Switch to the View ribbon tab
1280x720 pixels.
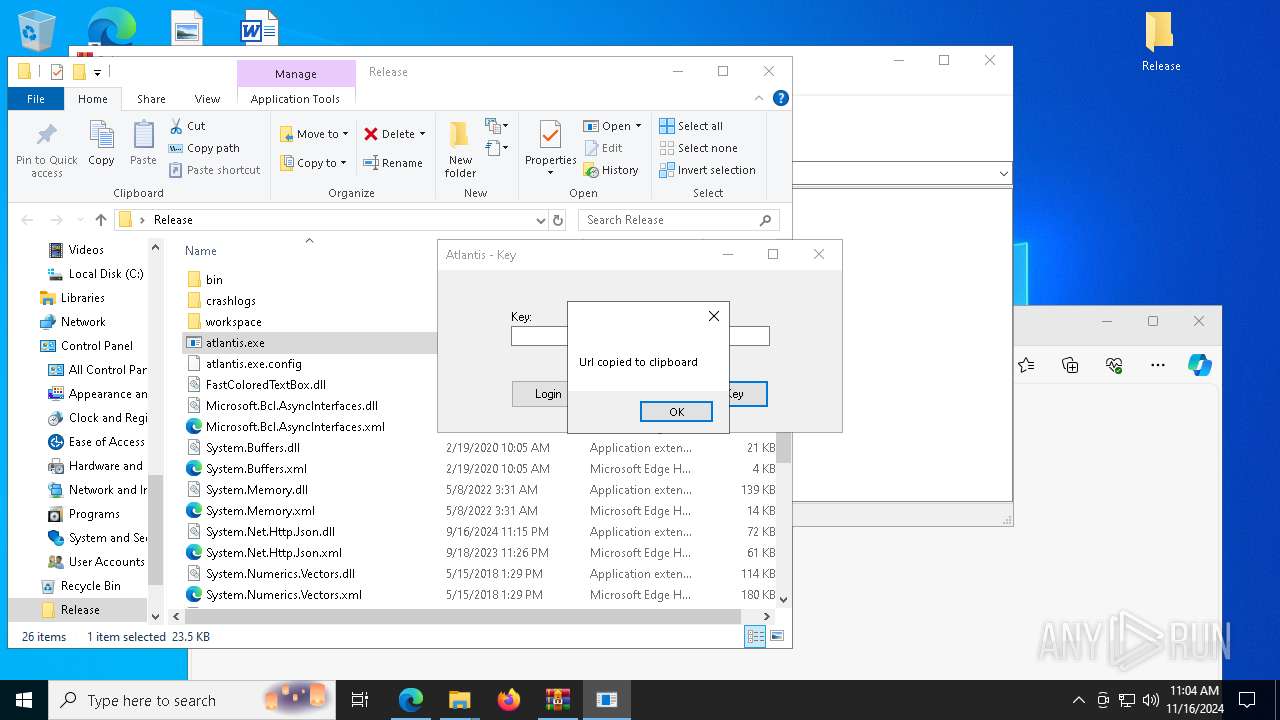(x=207, y=99)
